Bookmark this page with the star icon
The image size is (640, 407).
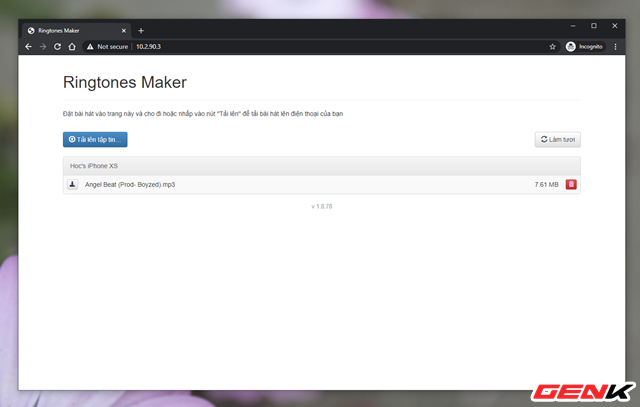tap(552, 47)
